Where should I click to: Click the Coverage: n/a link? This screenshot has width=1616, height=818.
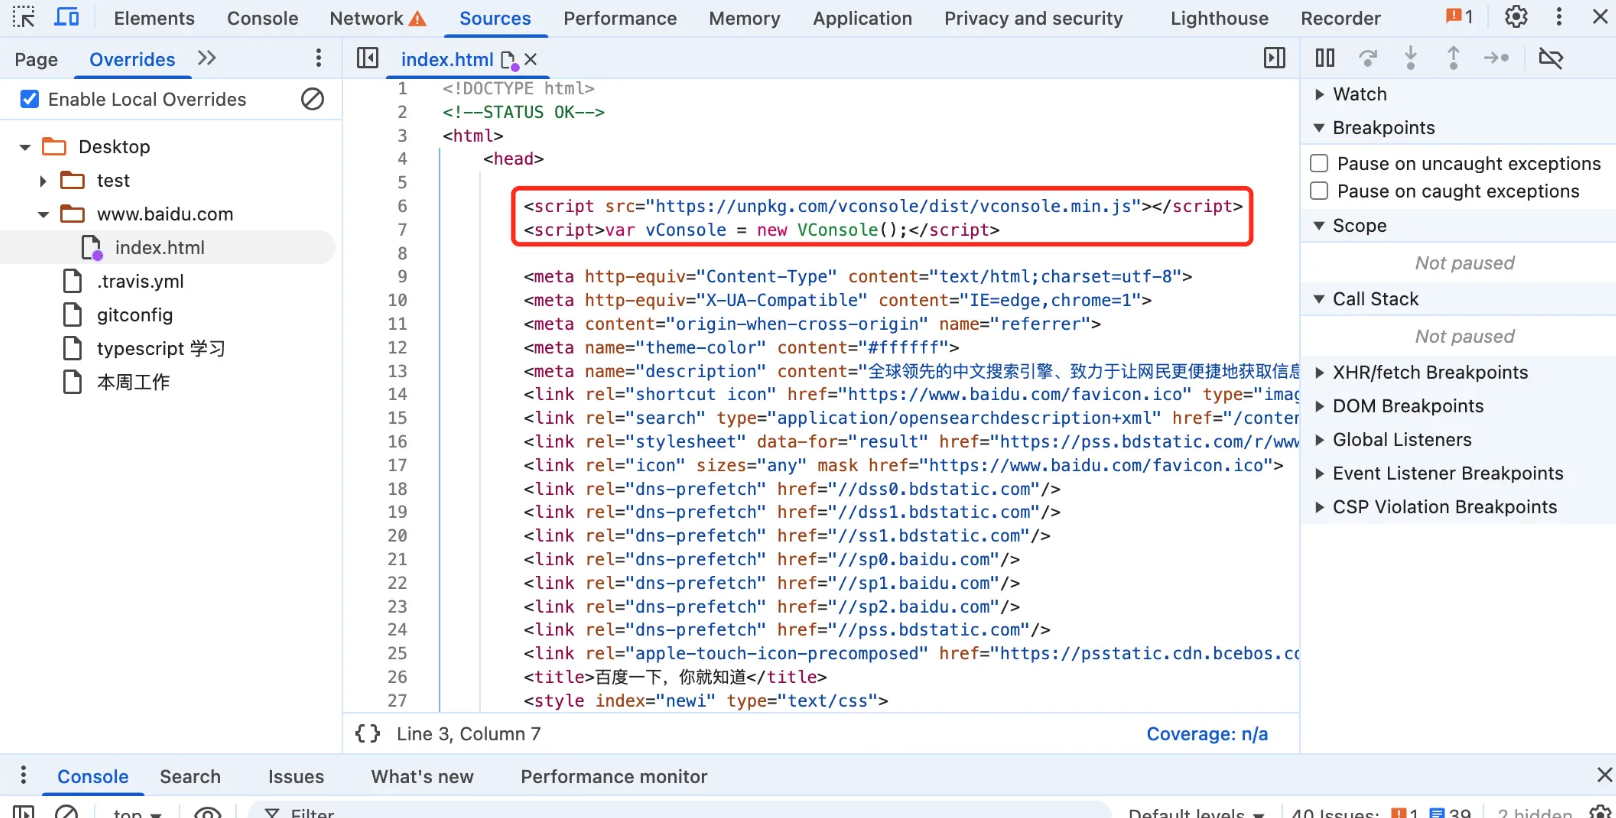point(1207,734)
